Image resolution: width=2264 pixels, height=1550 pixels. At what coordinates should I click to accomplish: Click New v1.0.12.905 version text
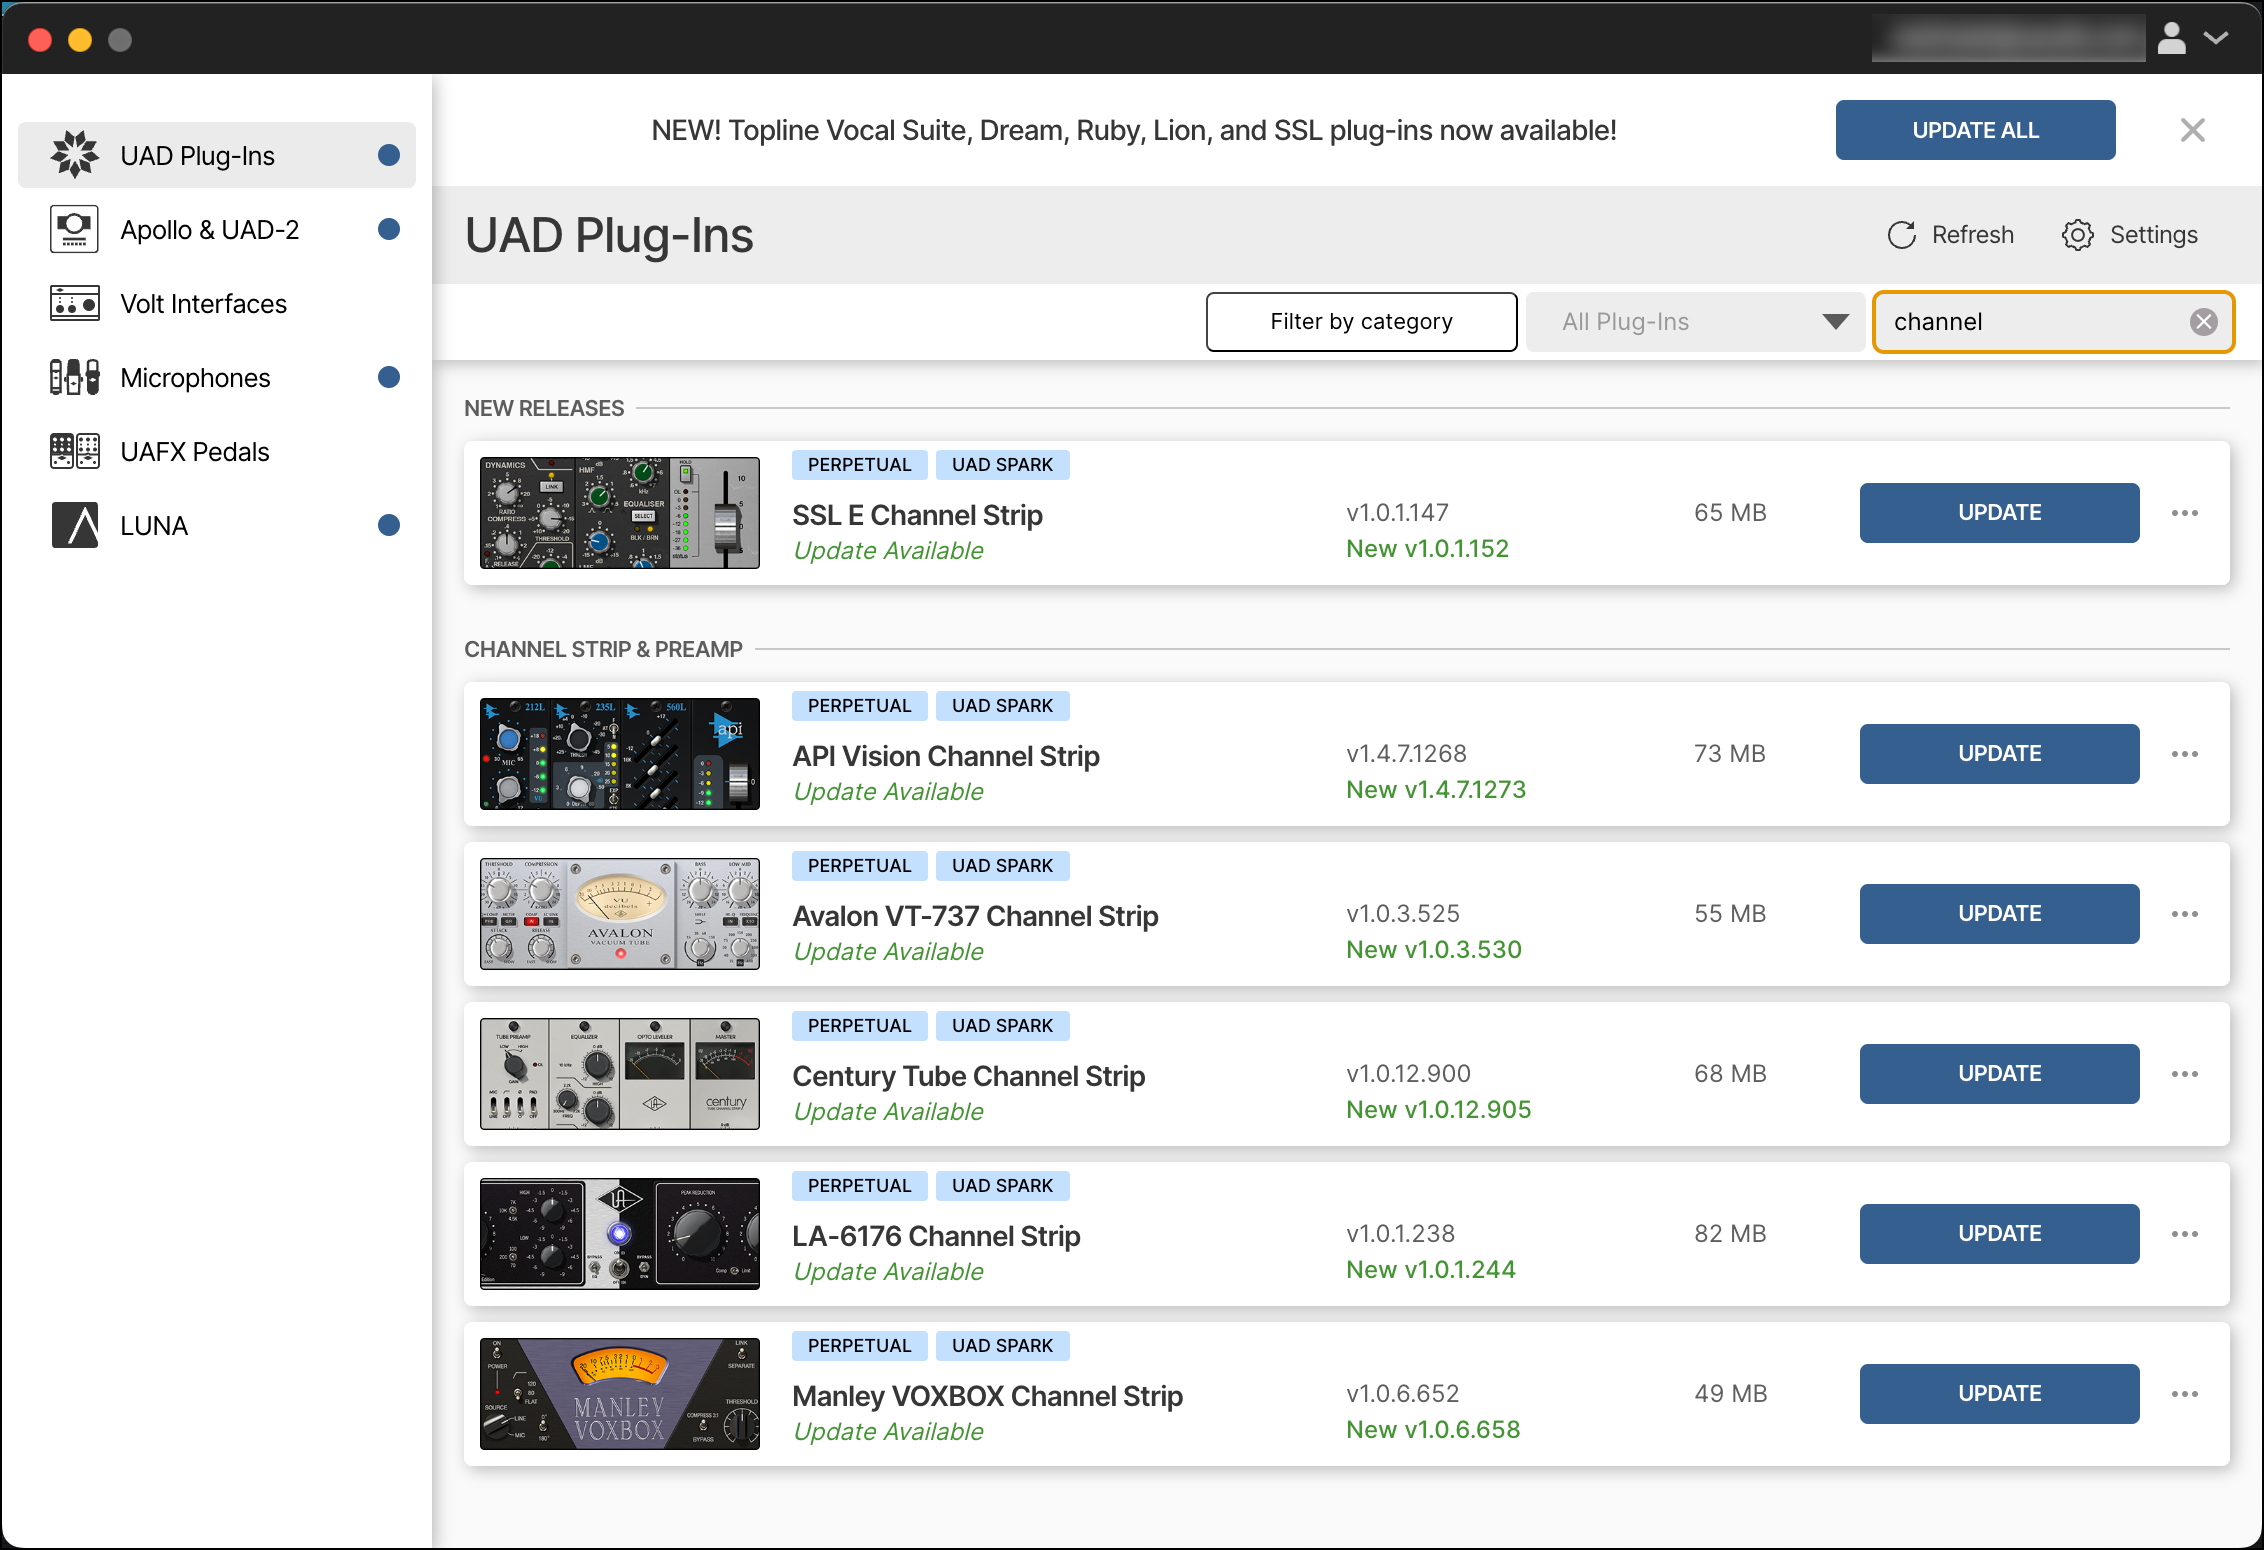tap(1438, 1110)
